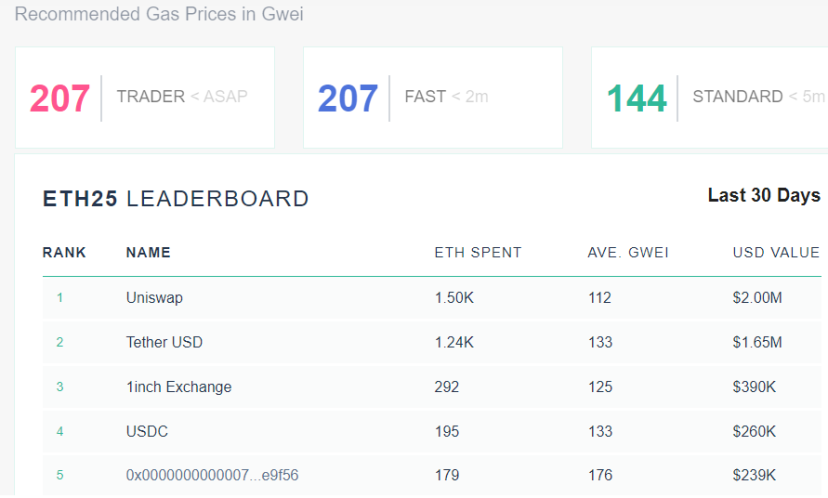Select the Fast 207 gwei card
This screenshot has width=828, height=498.
coord(433,97)
